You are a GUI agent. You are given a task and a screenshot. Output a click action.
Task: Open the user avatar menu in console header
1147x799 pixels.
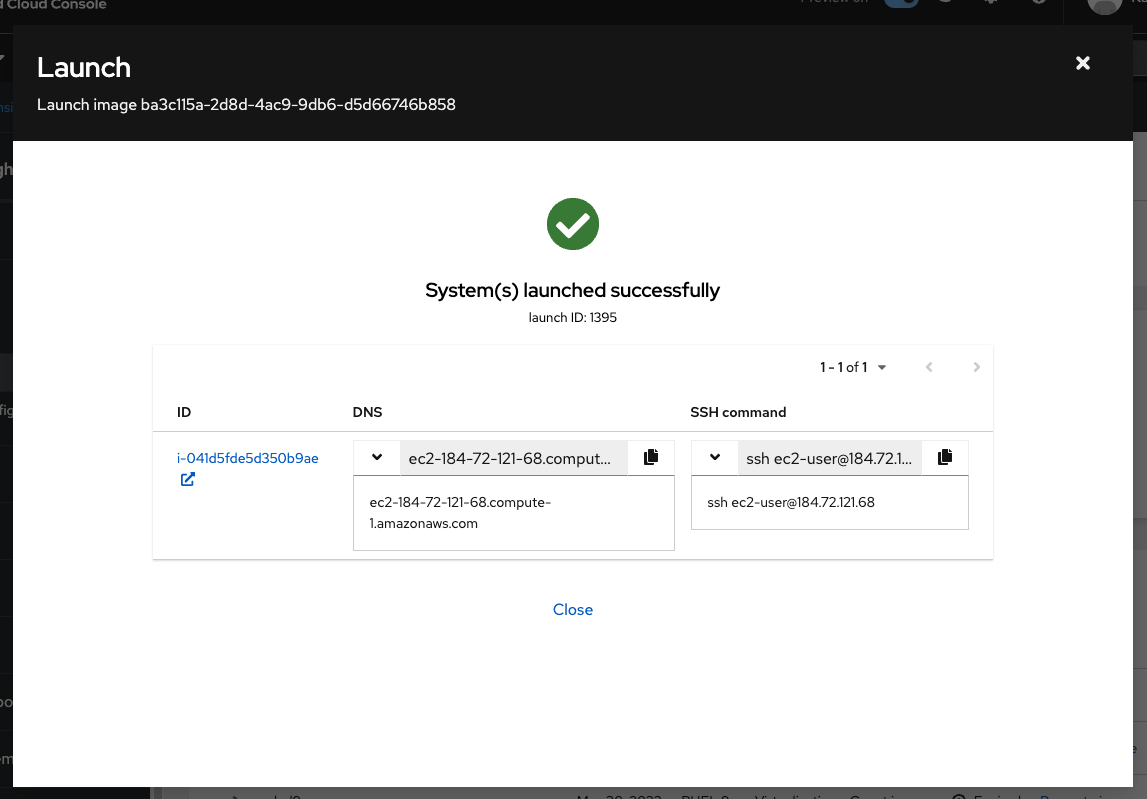tap(1105, 4)
